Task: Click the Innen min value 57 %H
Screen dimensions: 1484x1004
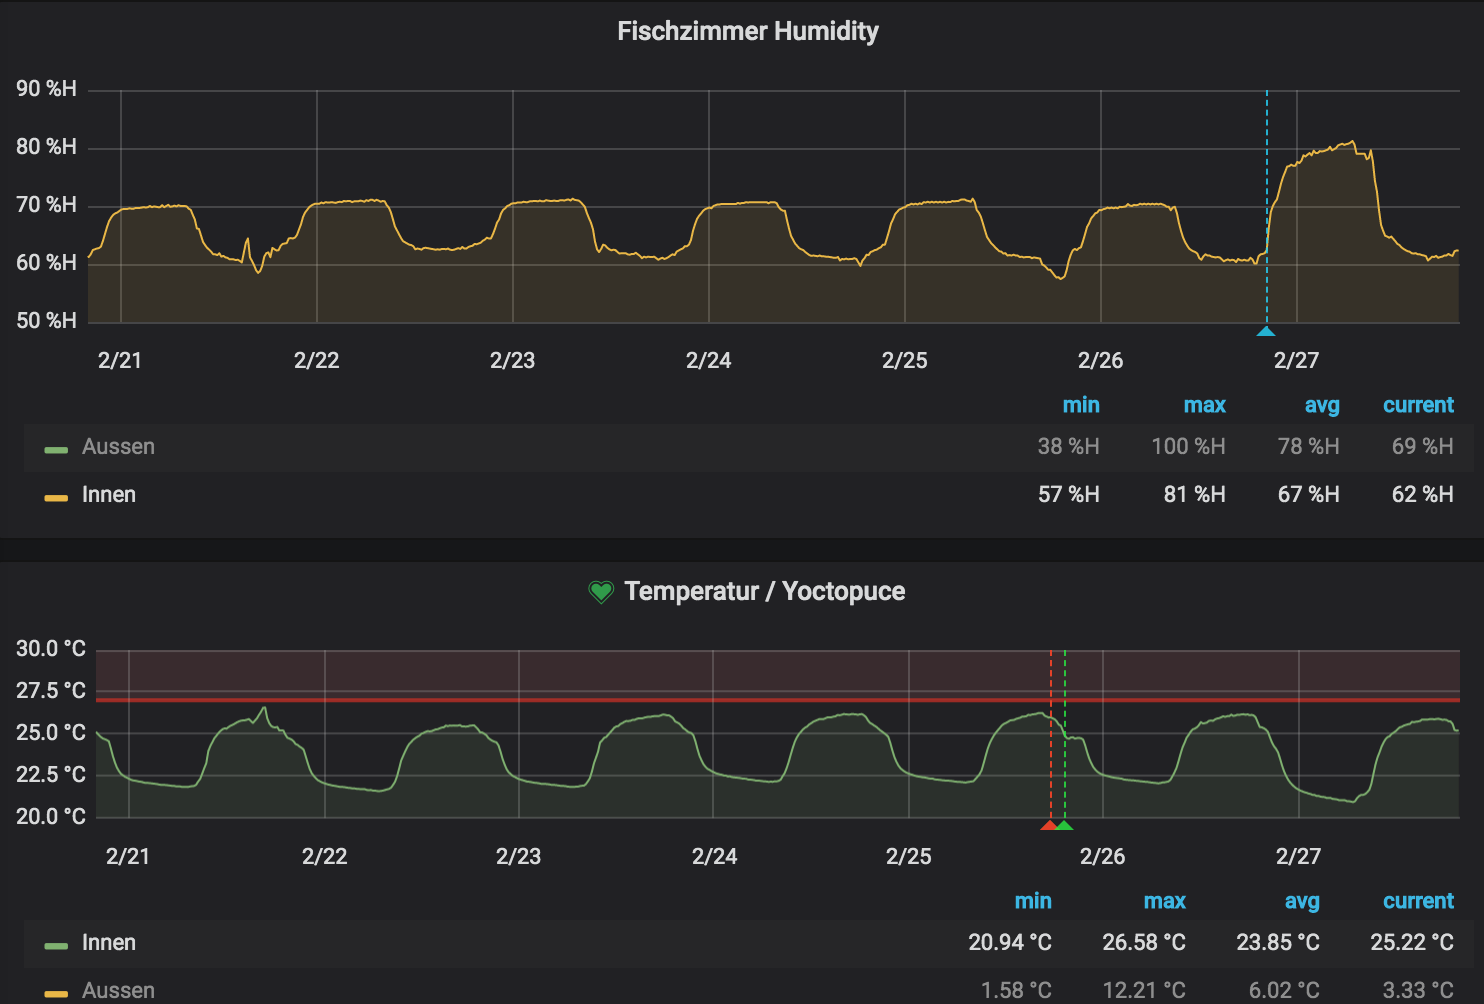Action: point(1069,495)
